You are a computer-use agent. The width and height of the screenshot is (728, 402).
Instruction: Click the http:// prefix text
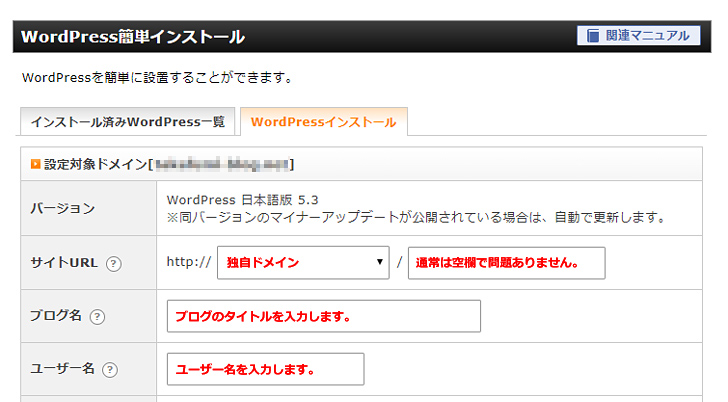click(188, 262)
